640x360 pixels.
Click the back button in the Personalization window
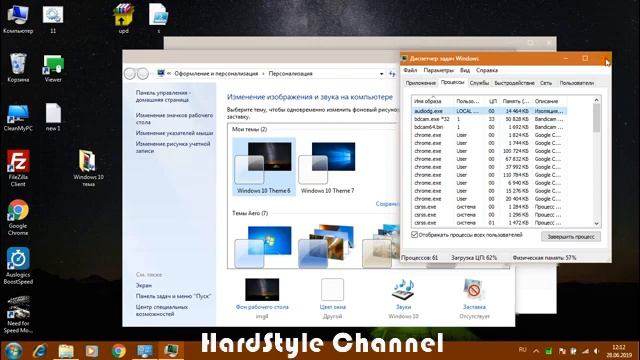click(130, 73)
